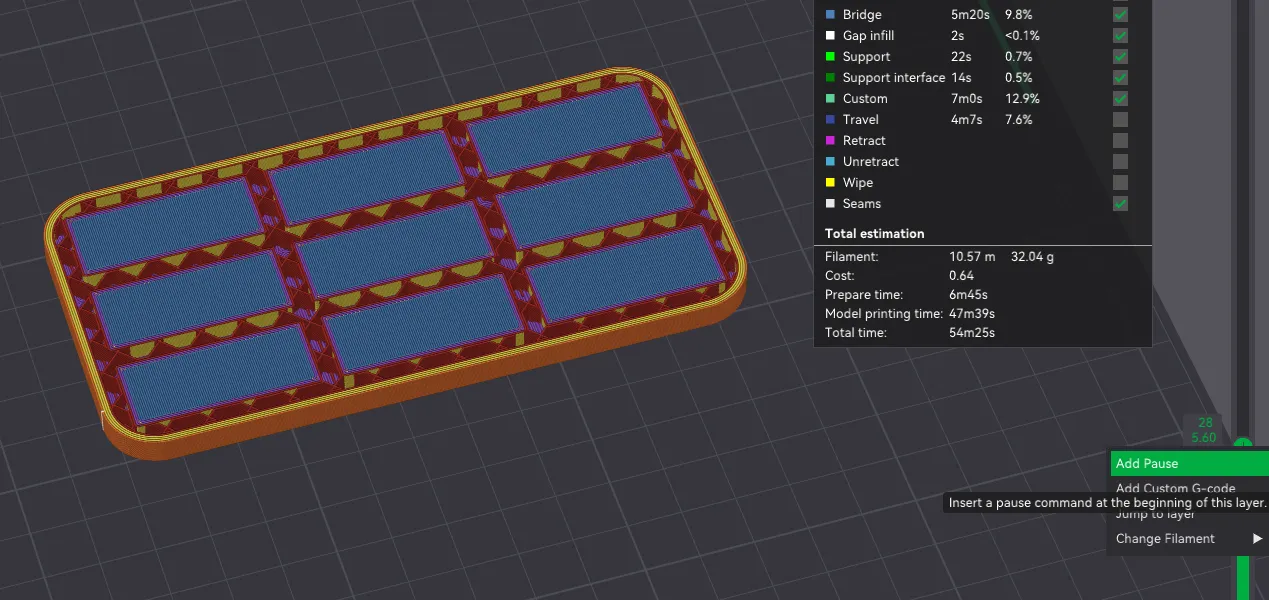The height and width of the screenshot is (600, 1269).
Task: Click the Travel time value 4m7s
Action: 966,120
